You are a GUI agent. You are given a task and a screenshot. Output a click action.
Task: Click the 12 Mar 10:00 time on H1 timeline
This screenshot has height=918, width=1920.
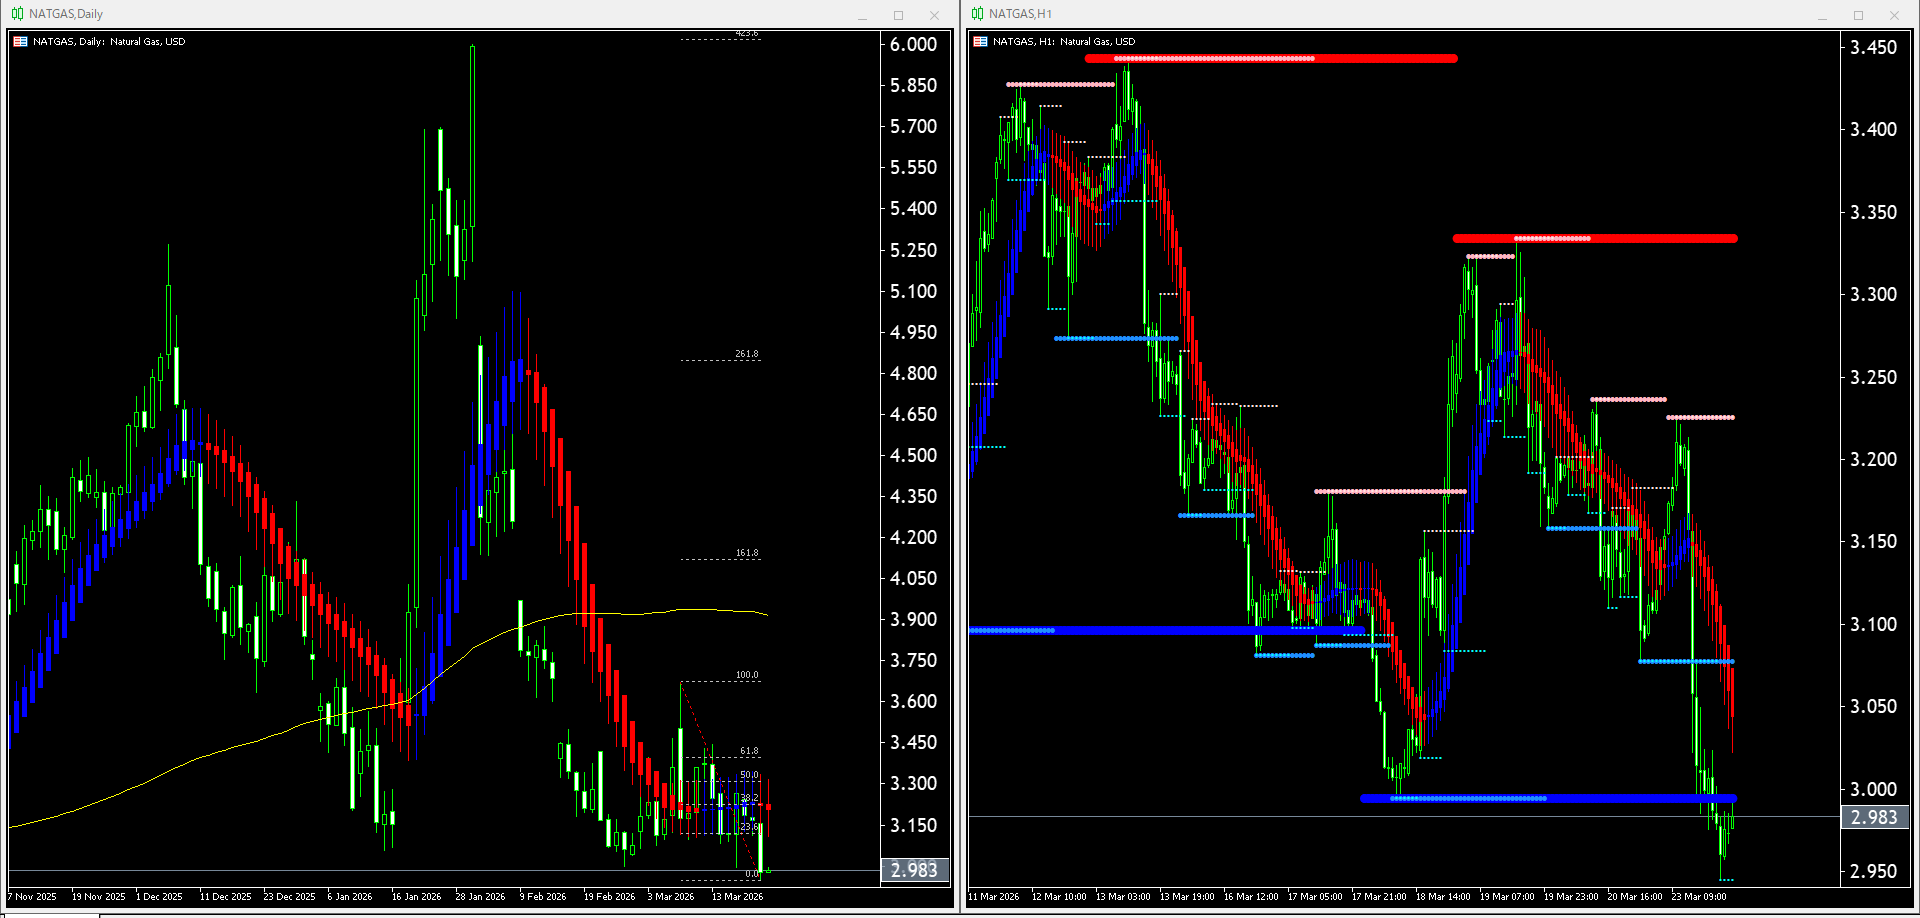click(x=1059, y=897)
